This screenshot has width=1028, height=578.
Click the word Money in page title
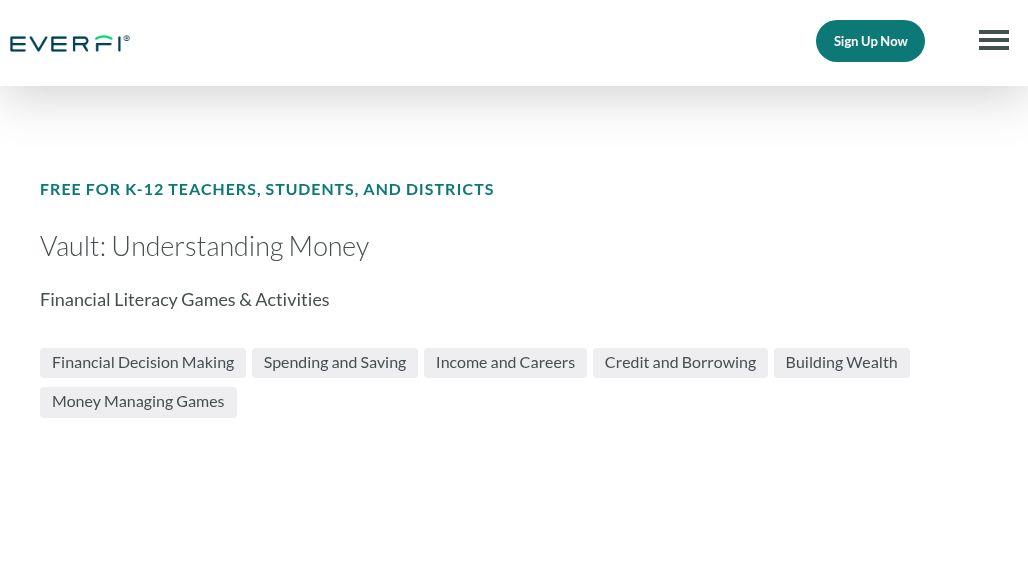tap(328, 247)
